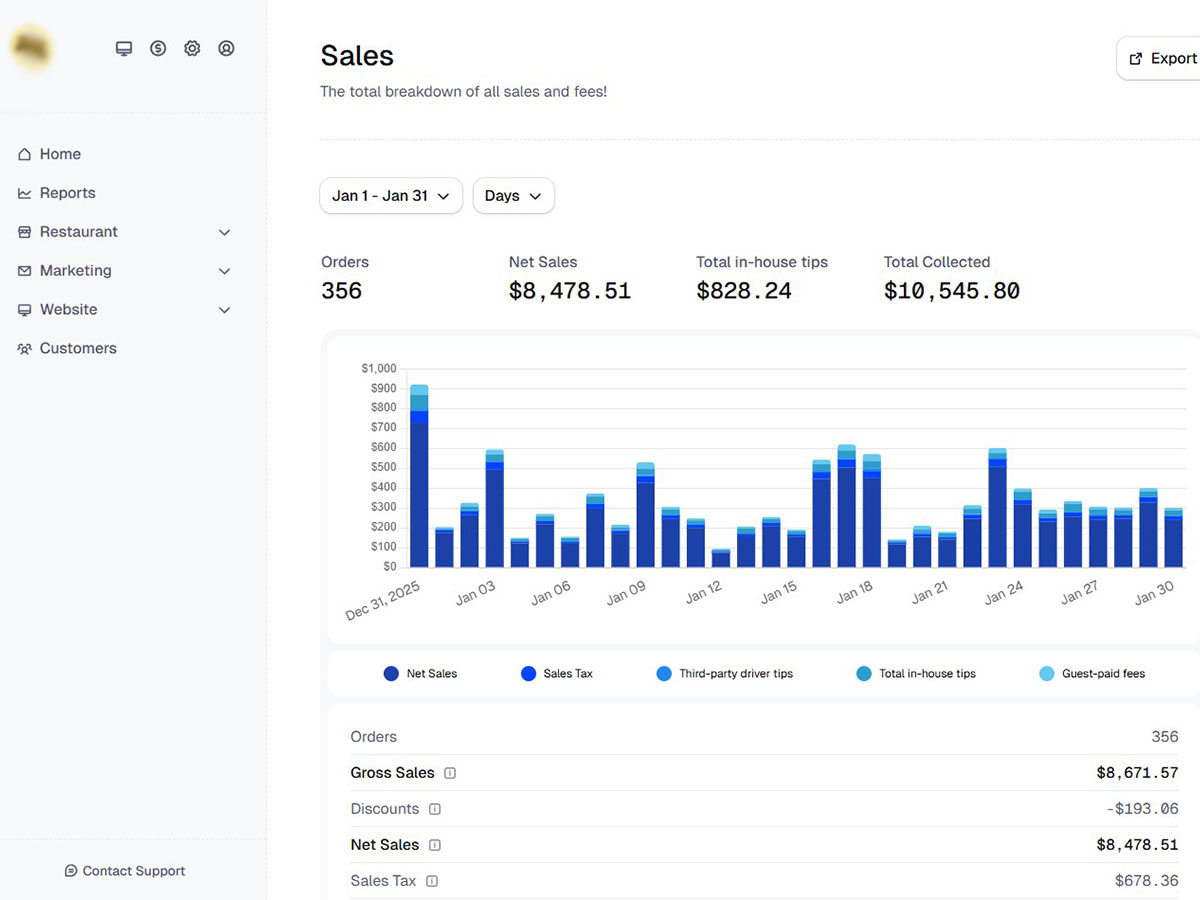Go to Home in the sidebar
This screenshot has height=900, width=1200.
[x=60, y=154]
